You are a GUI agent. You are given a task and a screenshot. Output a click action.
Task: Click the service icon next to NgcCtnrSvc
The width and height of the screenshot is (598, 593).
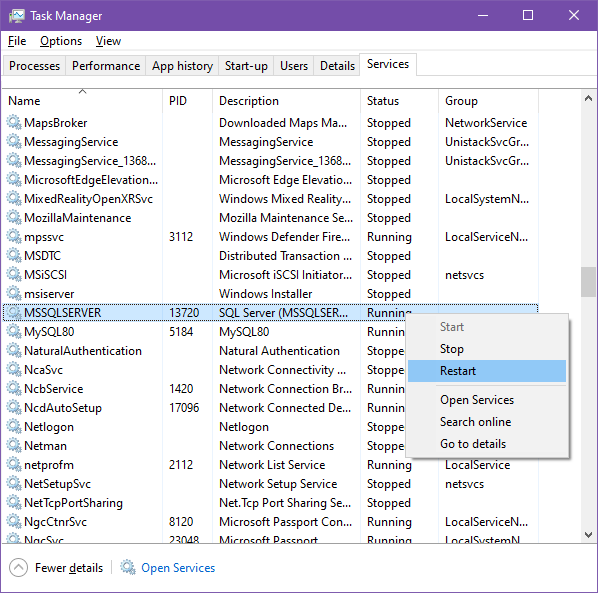[x=14, y=521]
